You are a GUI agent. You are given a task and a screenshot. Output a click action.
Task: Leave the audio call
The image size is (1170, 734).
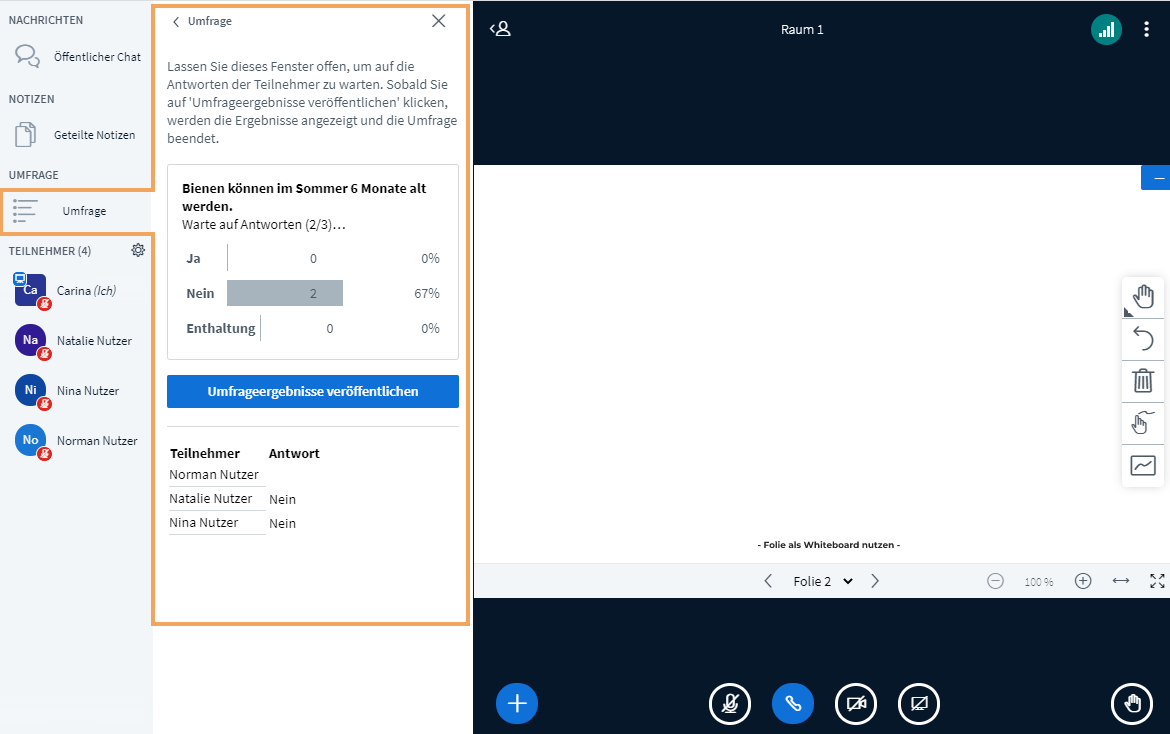coord(793,703)
